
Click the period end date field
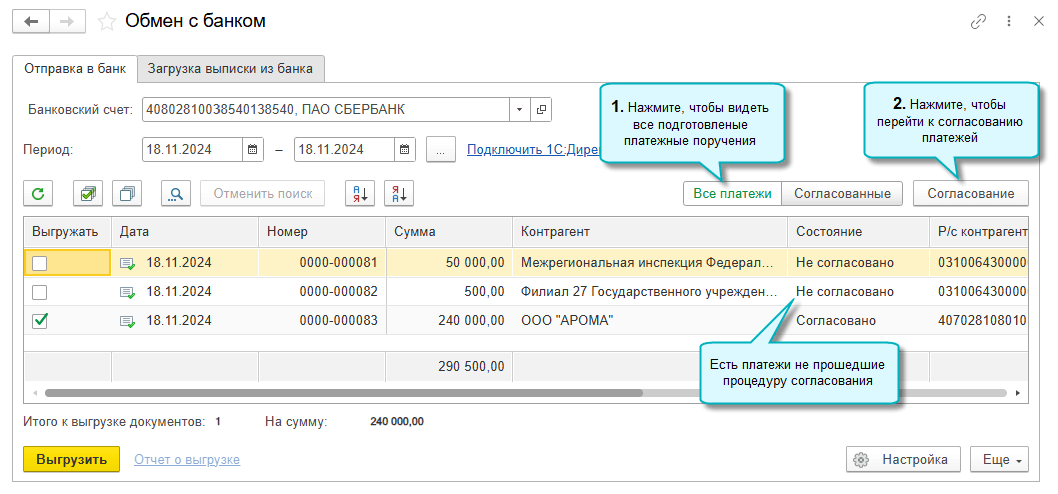[345, 149]
